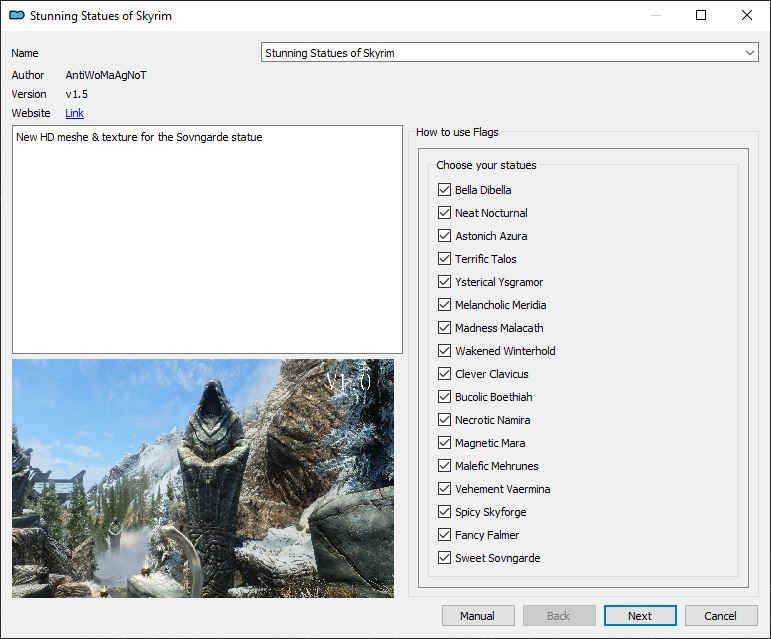Click the 'How to use Flags' group label
Screen dimensions: 771x639
pos(457,132)
